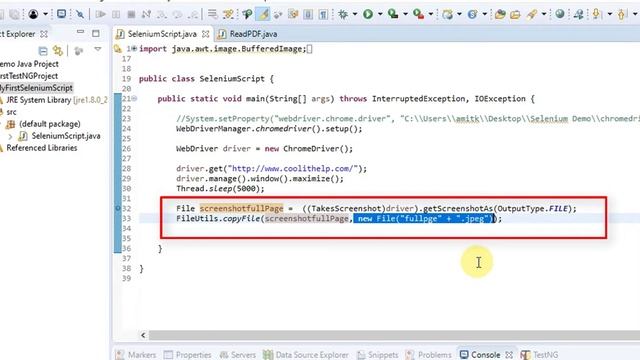Click the Previous Annotation up arrow icon
The height and width of the screenshot is (360, 640).
[622, 15]
